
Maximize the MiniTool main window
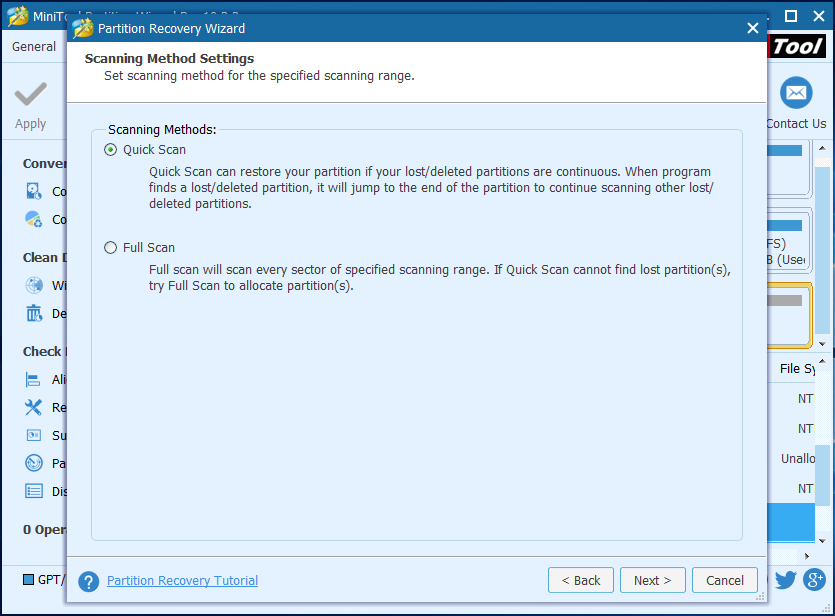pos(791,17)
